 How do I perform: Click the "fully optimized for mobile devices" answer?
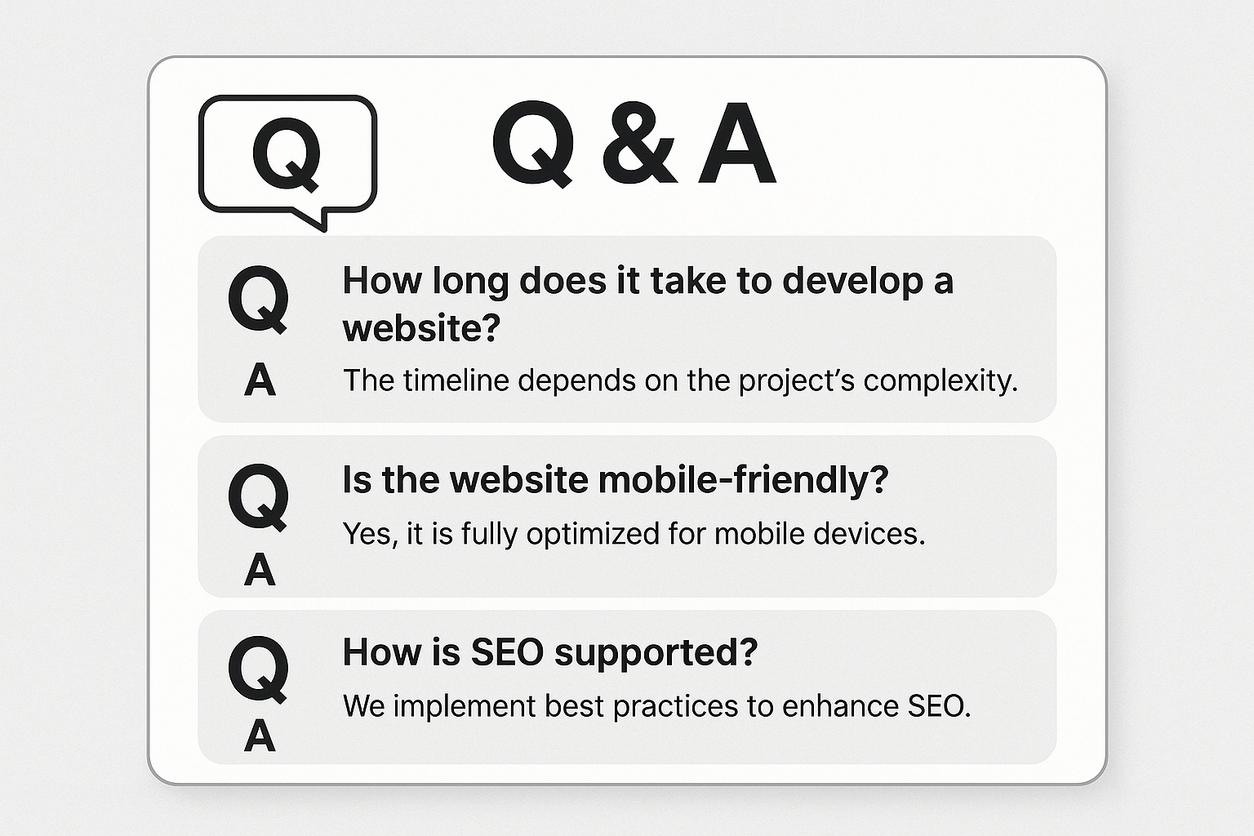[634, 534]
